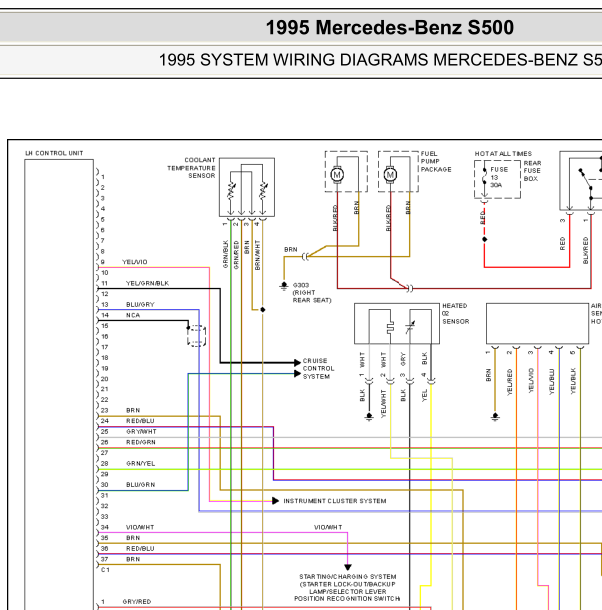Click the "RED/BLU" label at pin 36

[140, 549]
